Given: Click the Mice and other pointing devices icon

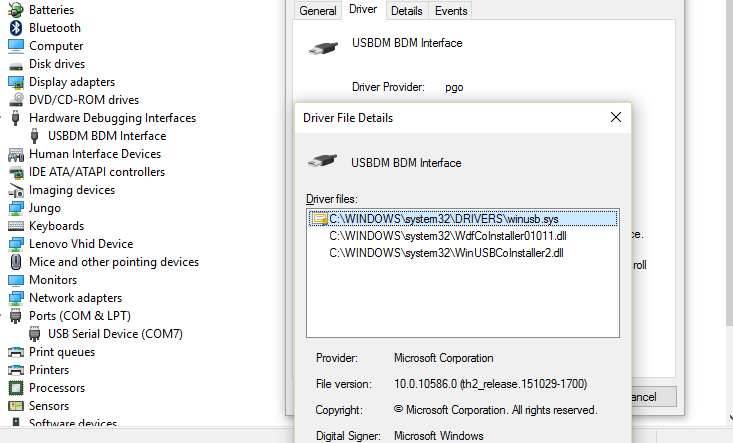Looking at the screenshot, I should pyautogui.click(x=16, y=262).
